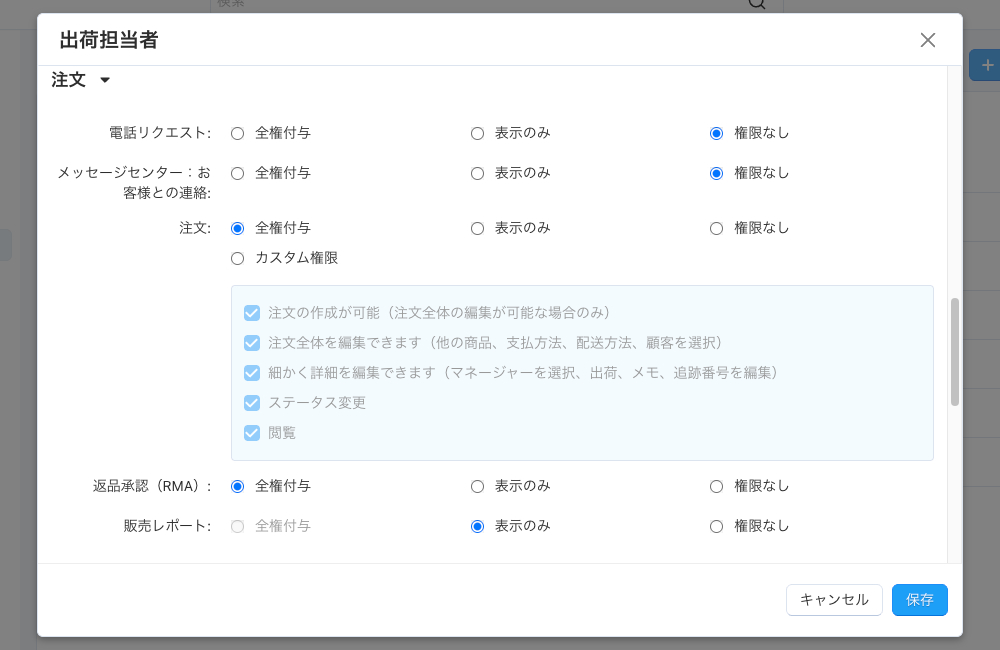Click the 保存 button
The width and height of the screenshot is (1000, 650).
tap(920, 600)
